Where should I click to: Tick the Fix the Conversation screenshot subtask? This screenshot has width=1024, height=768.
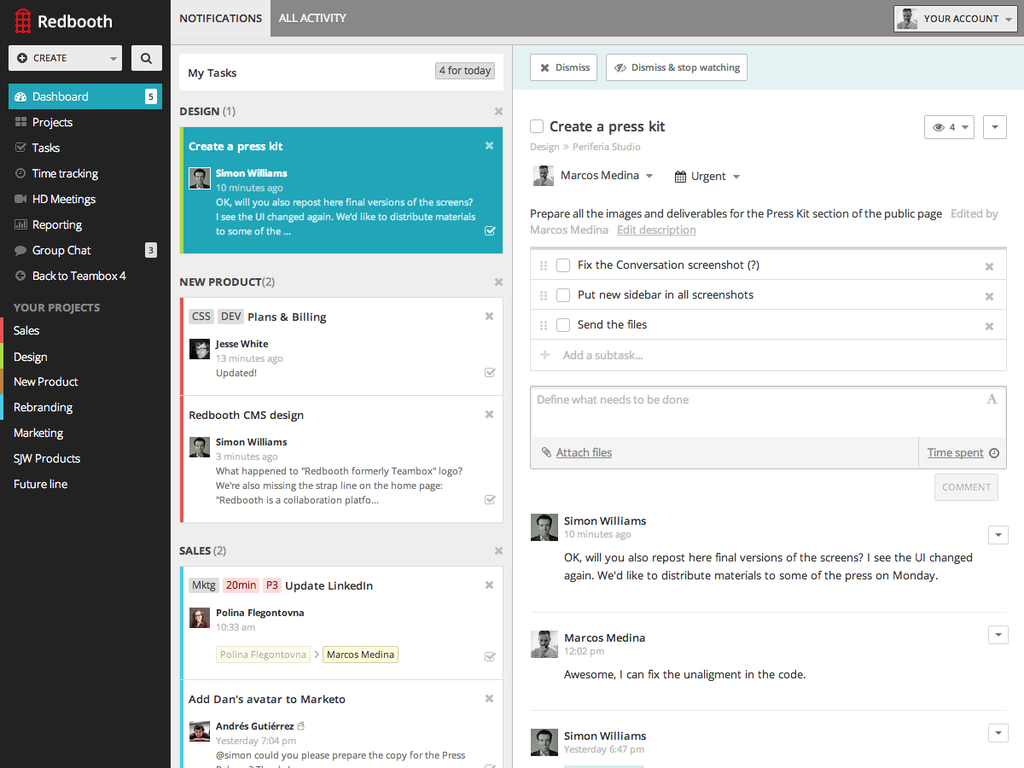click(x=563, y=265)
